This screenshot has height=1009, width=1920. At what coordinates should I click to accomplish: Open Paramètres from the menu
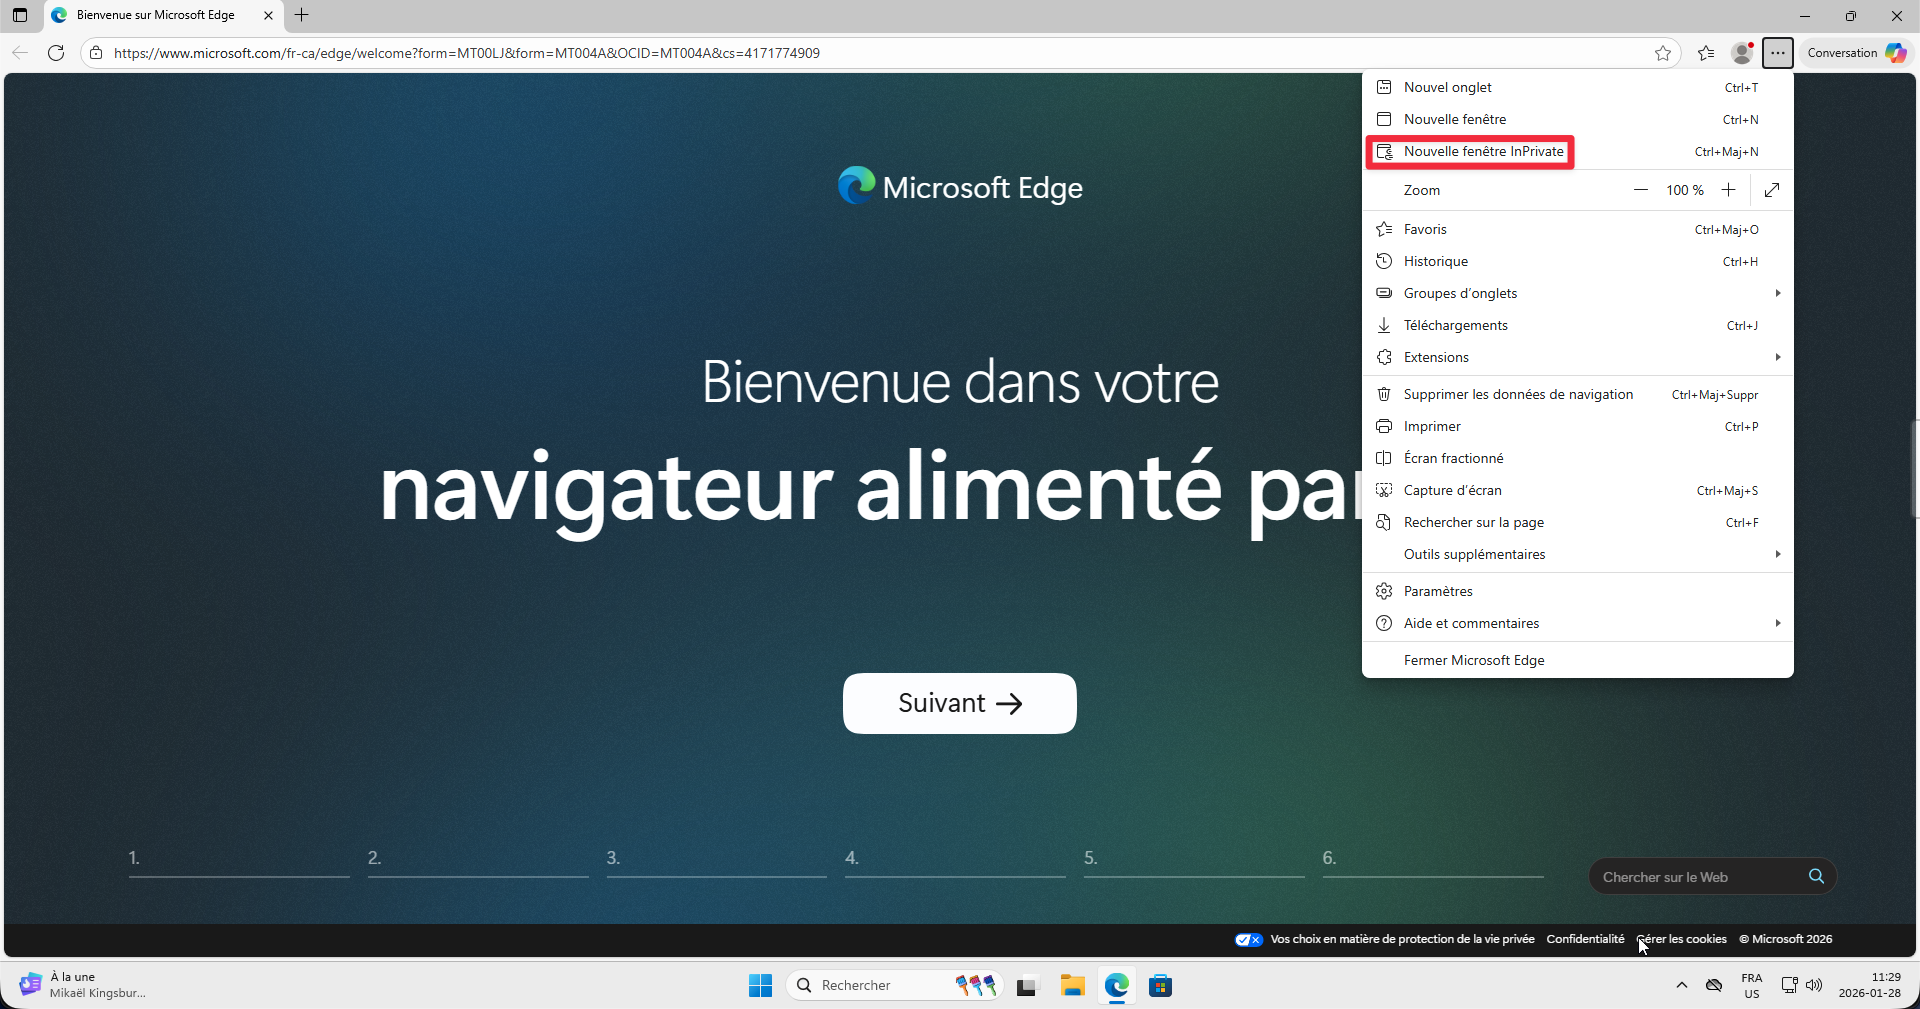pyautogui.click(x=1578, y=592)
